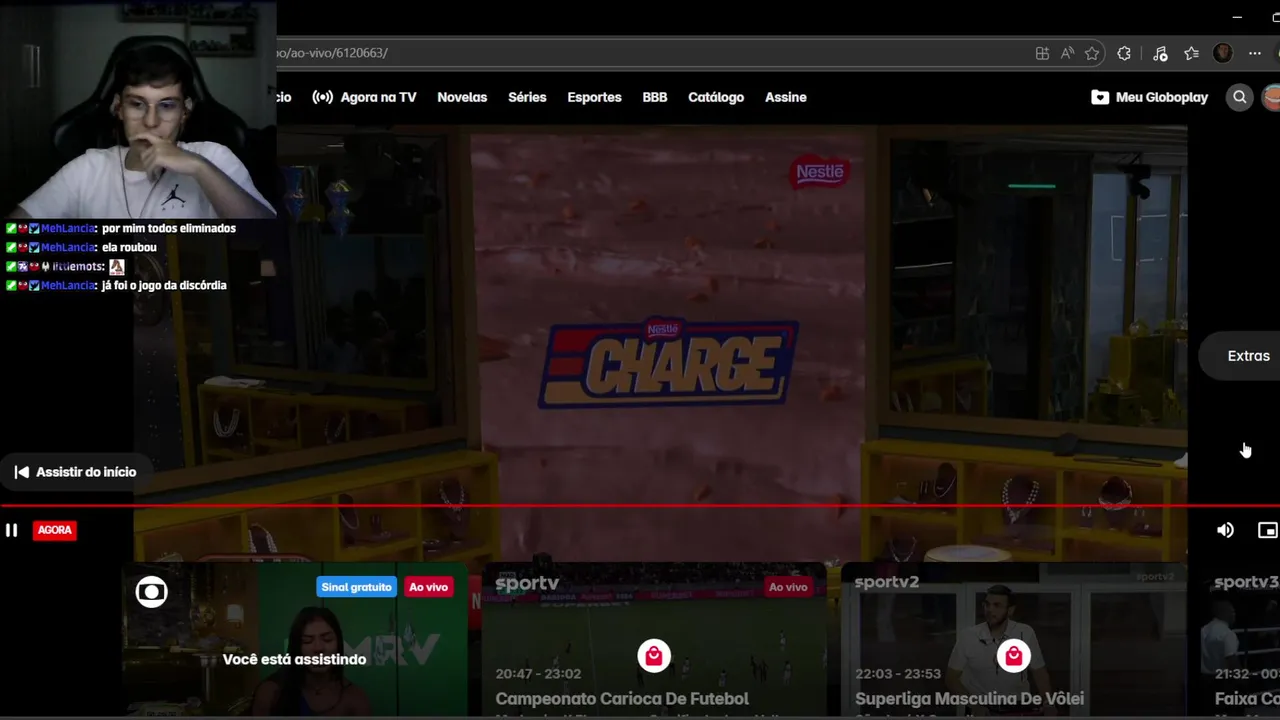Click the Sinal gratuito badge
The image size is (1280, 720).
coord(356,587)
